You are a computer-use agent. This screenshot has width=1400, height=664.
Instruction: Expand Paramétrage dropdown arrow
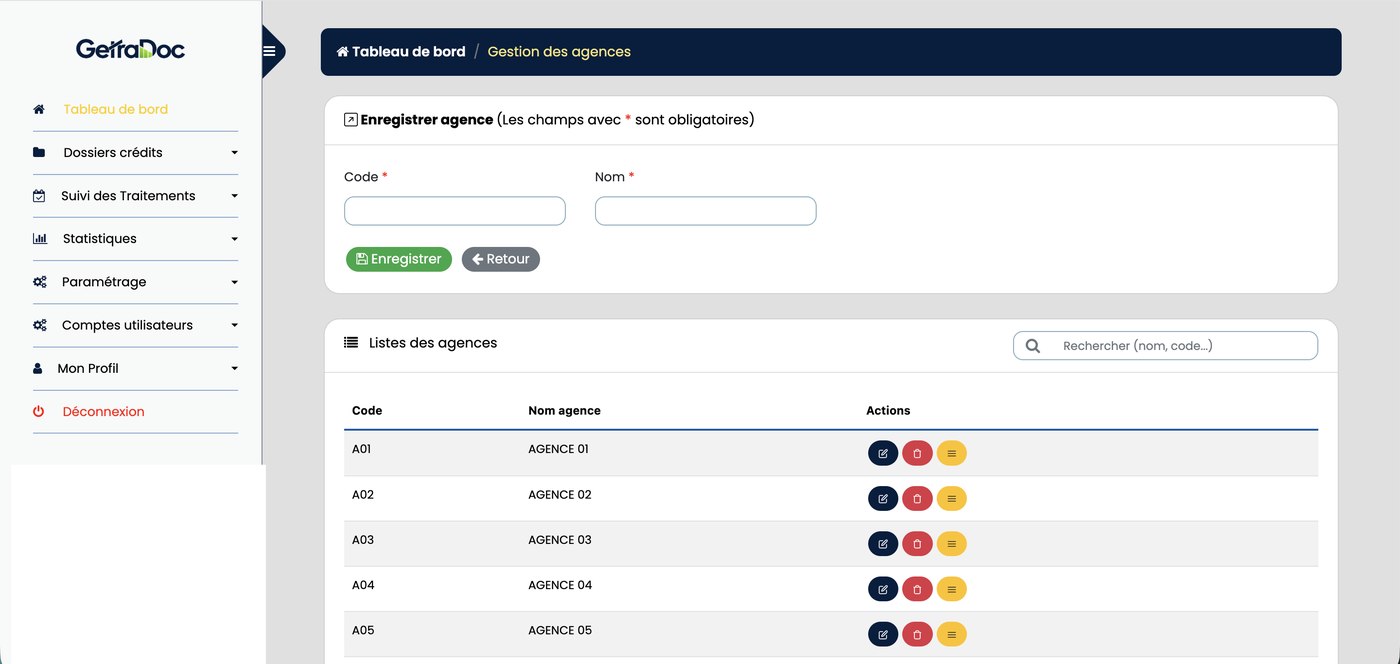tap(234, 282)
